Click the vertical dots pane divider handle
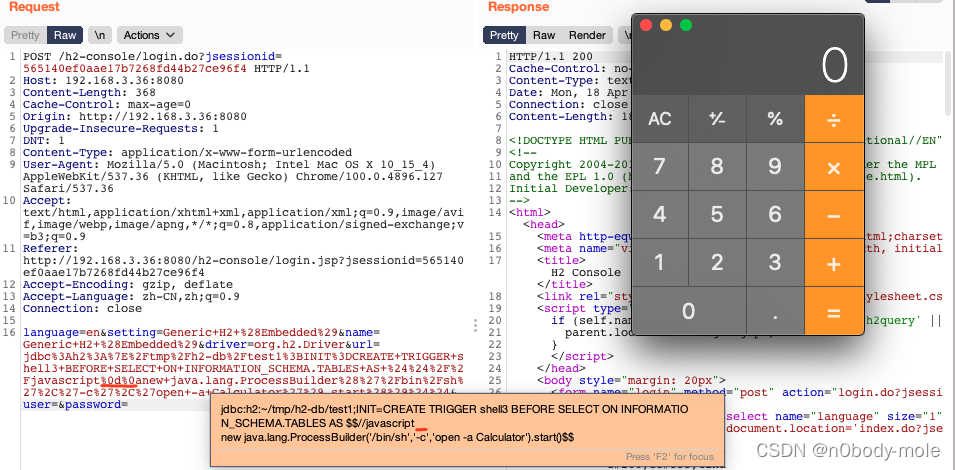 (476, 325)
